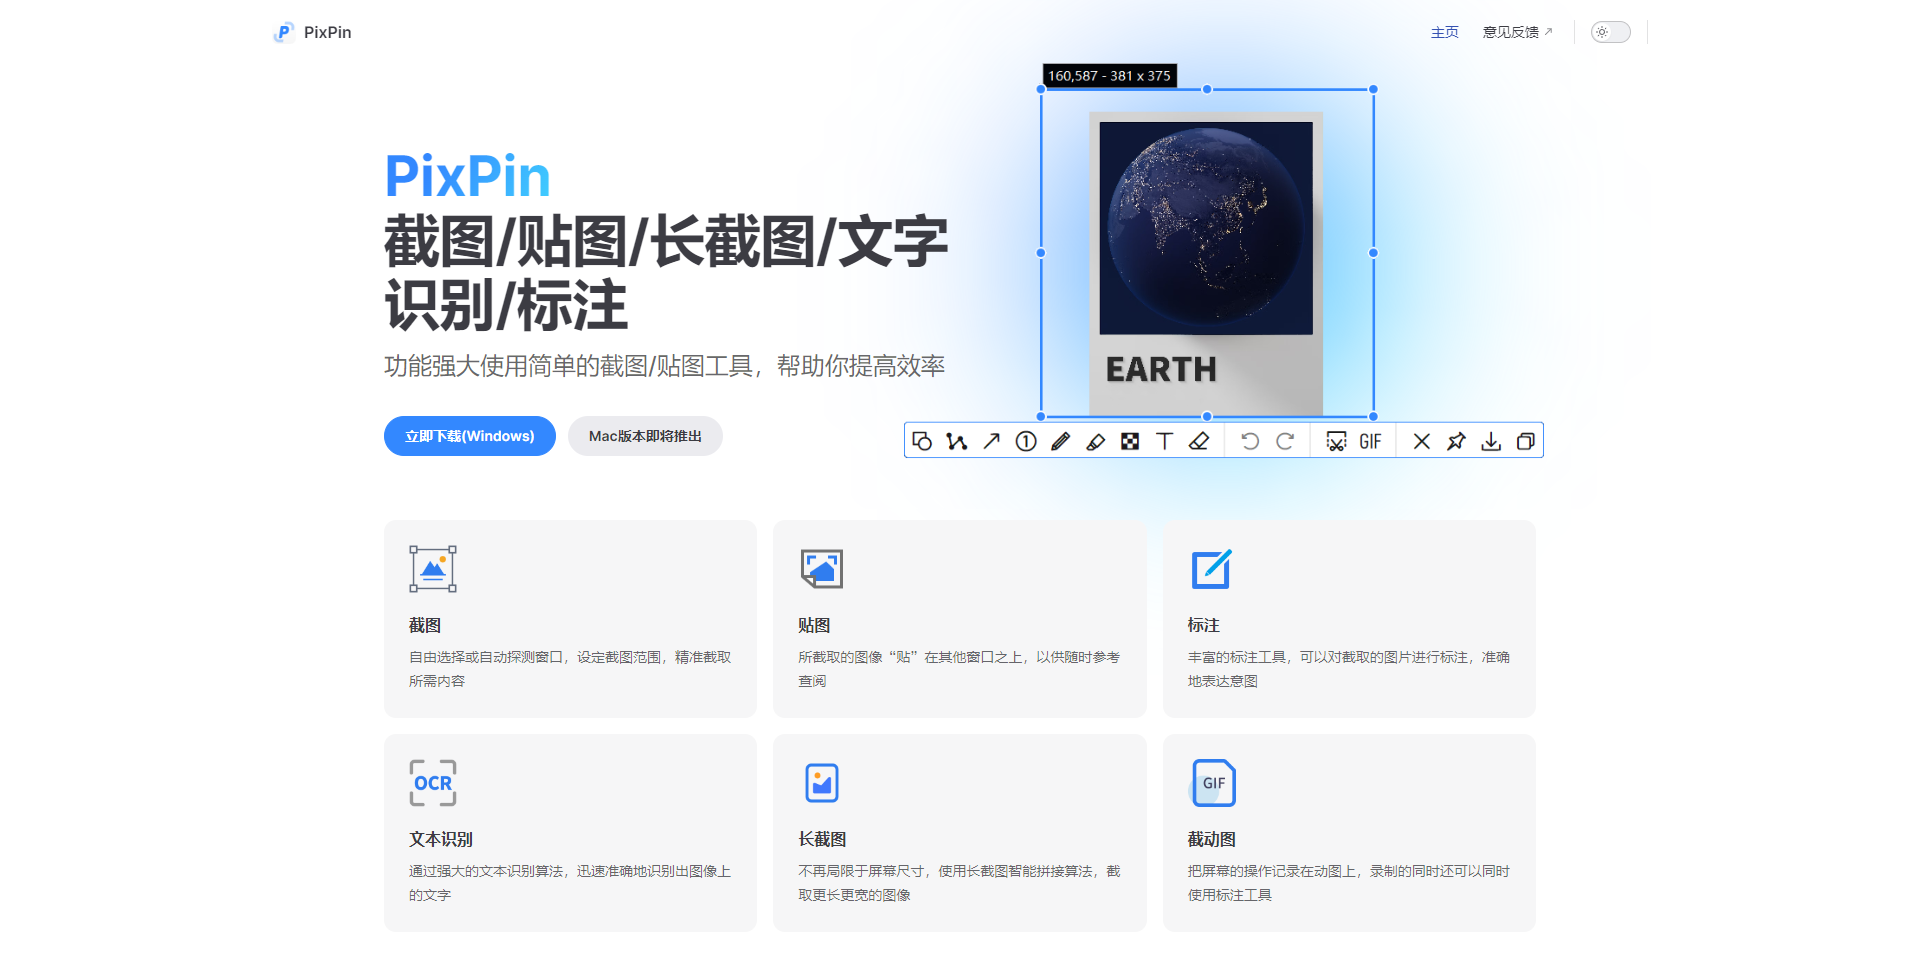
Task: Click the redo arrow icon
Action: coord(1285,441)
